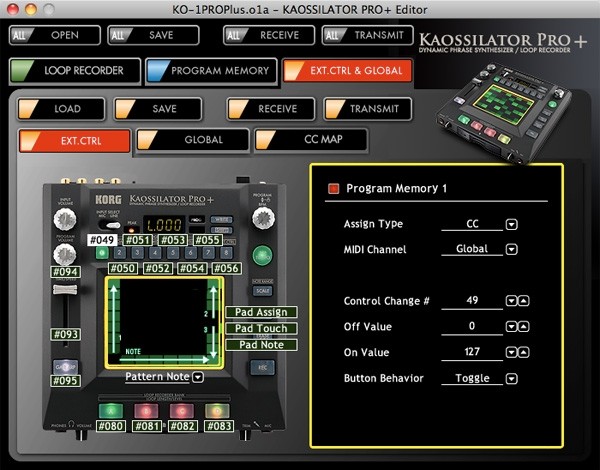Click the REC button on the device
Screen dimensions: 600x470
pyautogui.click(x=262, y=367)
